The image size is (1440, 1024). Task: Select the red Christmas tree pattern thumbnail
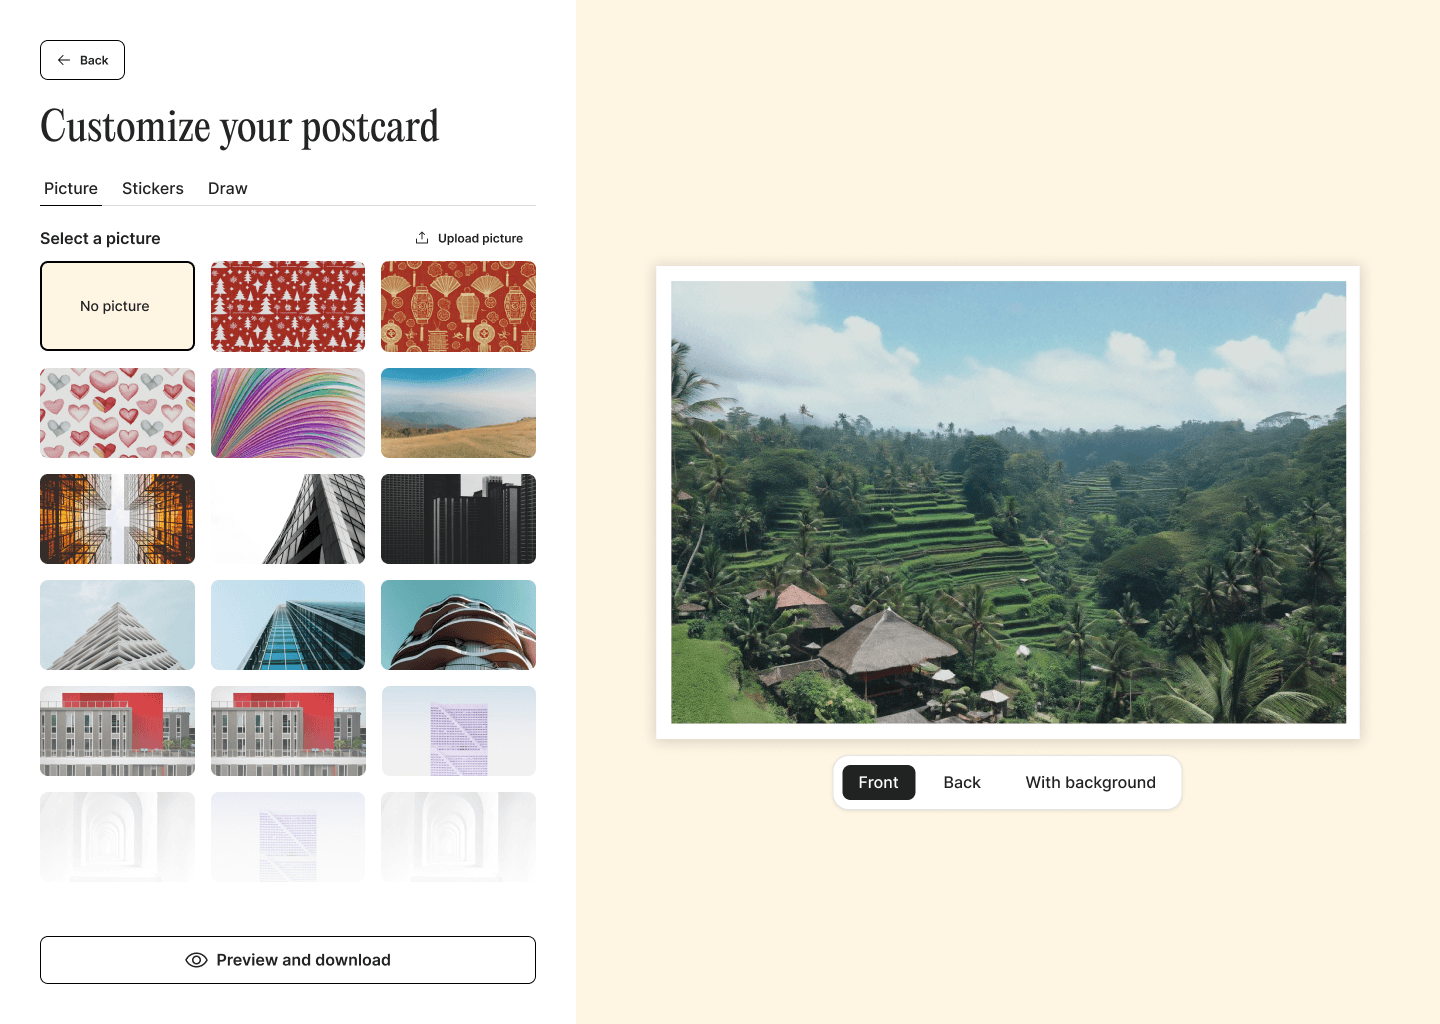[288, 306]
